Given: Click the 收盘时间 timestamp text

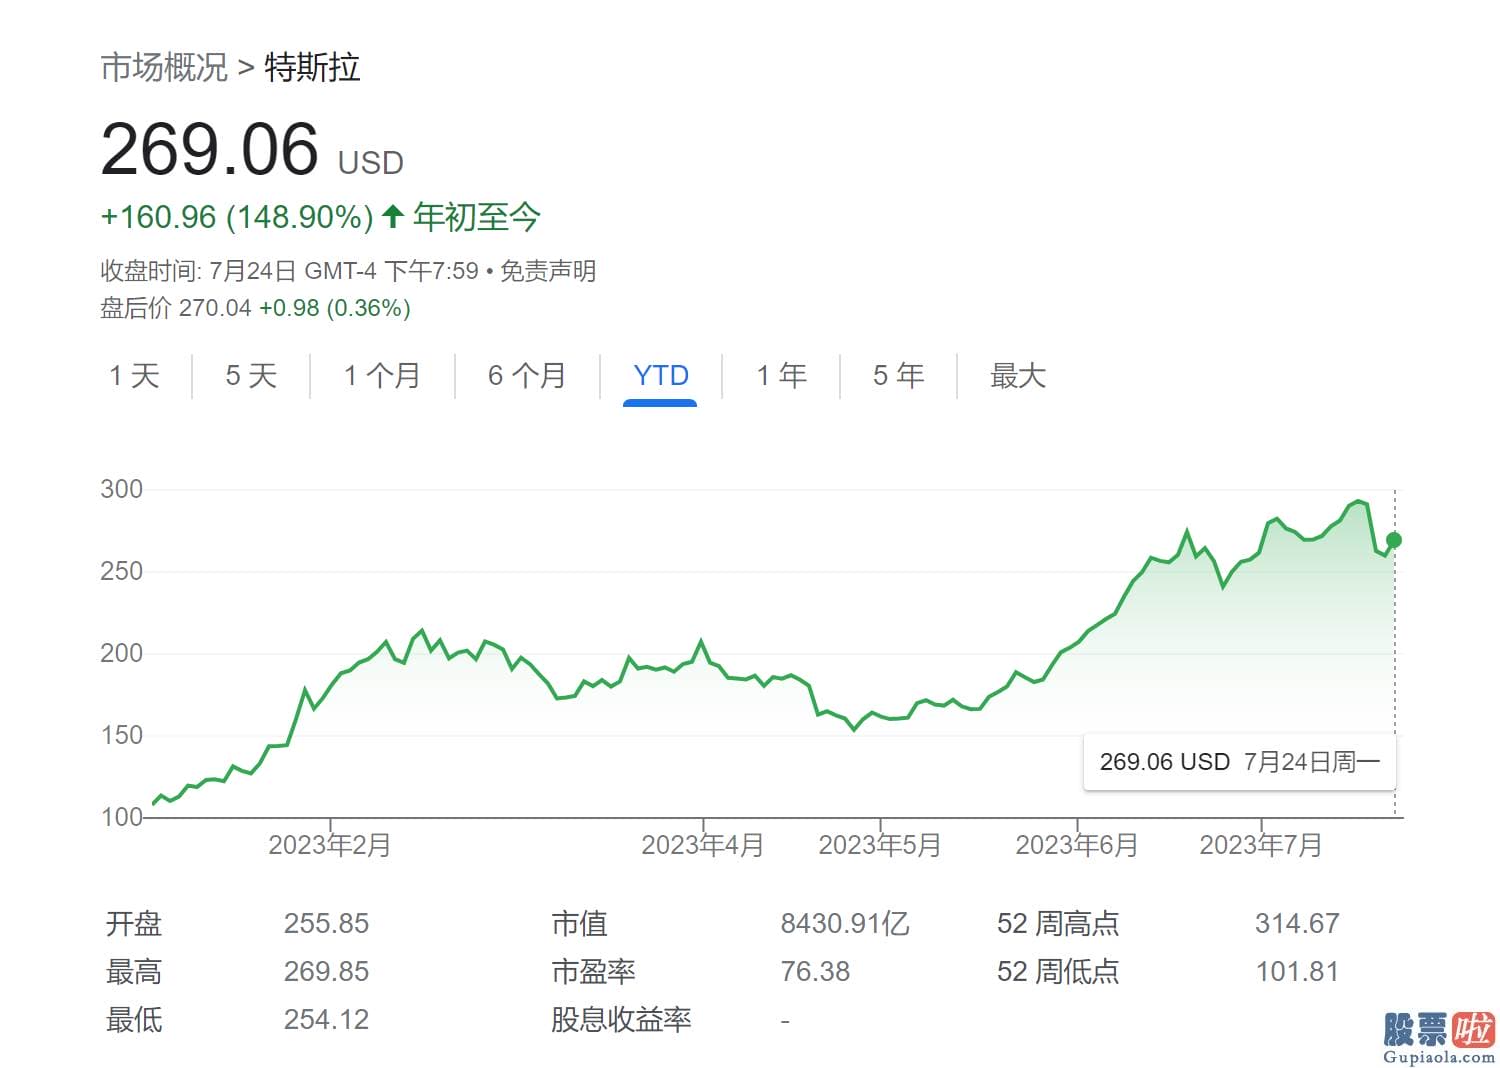Looking at the screenshot, I should pyautogui.click(x=289, y=271).
